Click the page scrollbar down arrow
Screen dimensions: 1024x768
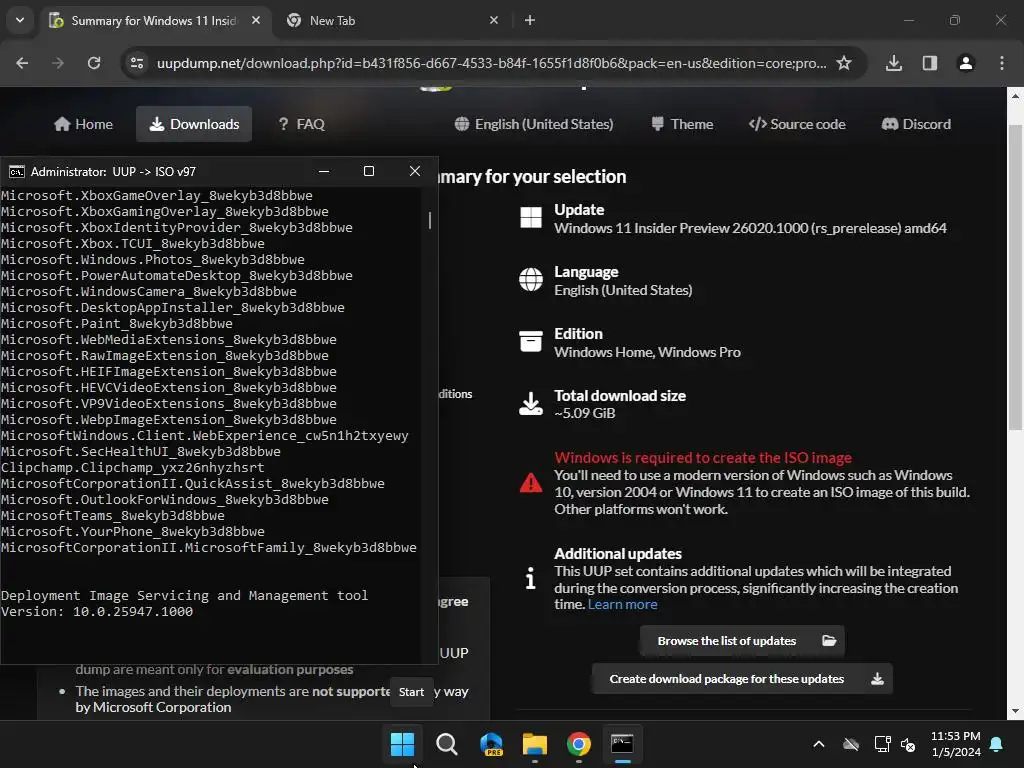(1015, 711)
